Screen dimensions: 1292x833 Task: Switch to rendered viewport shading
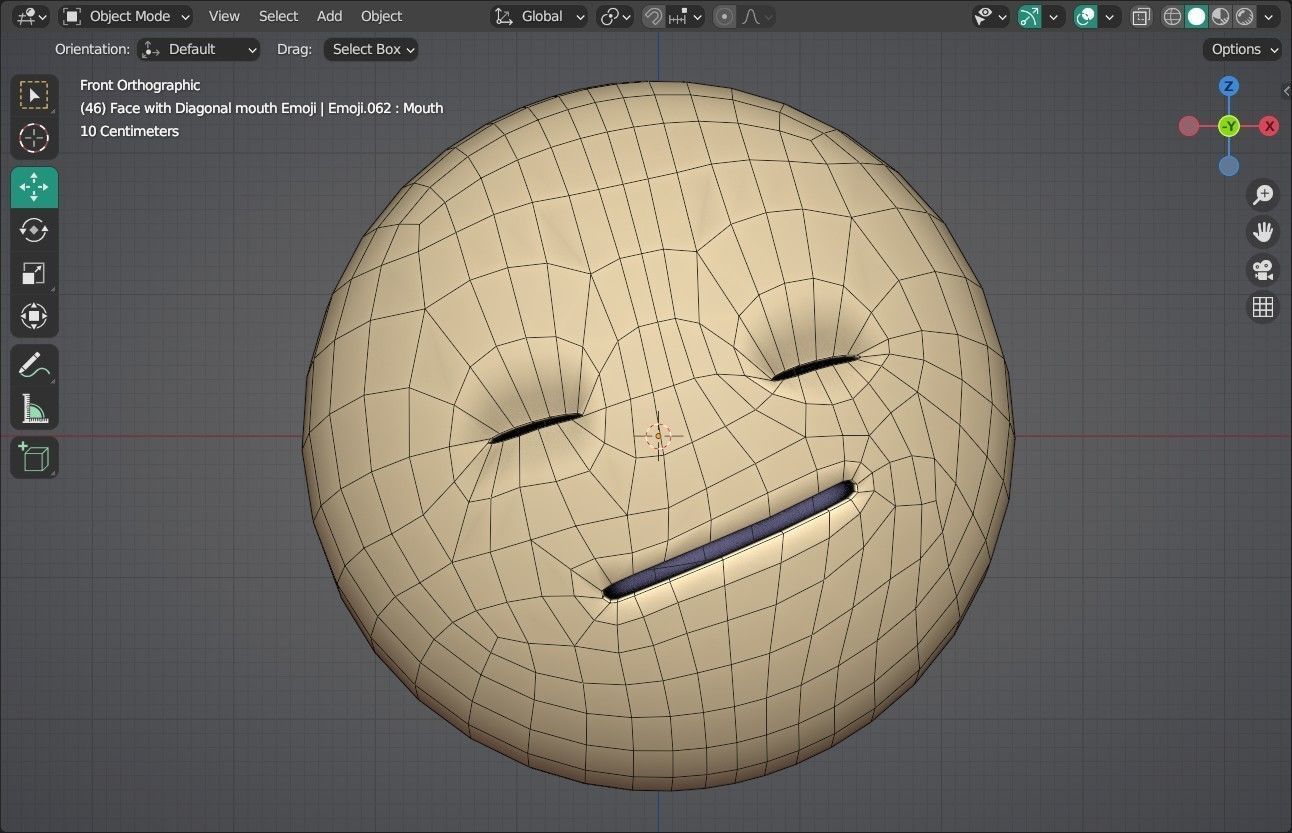click(x=1244, y=16)
